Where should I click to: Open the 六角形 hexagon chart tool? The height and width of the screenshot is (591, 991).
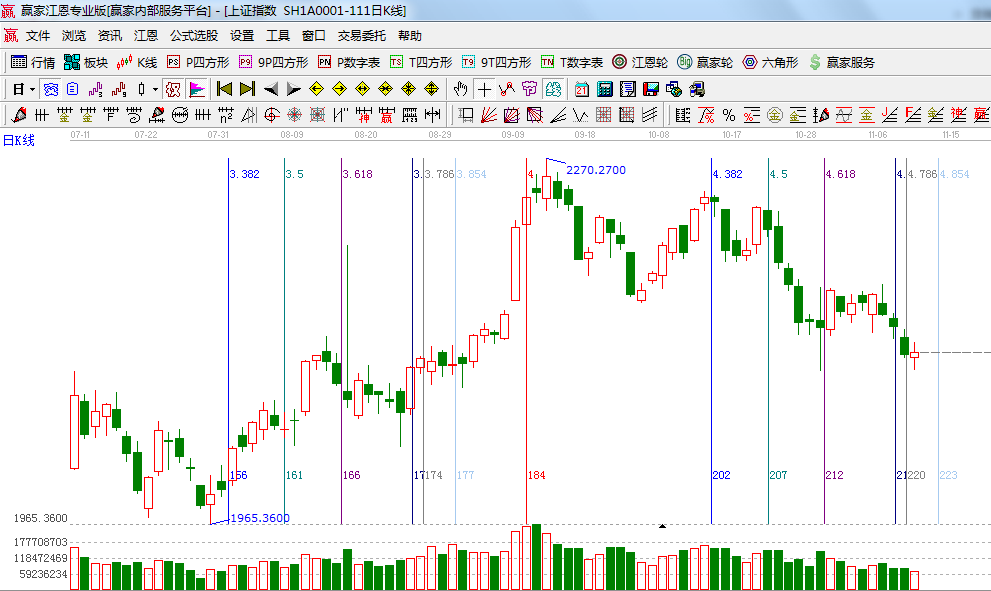[770, 62]
